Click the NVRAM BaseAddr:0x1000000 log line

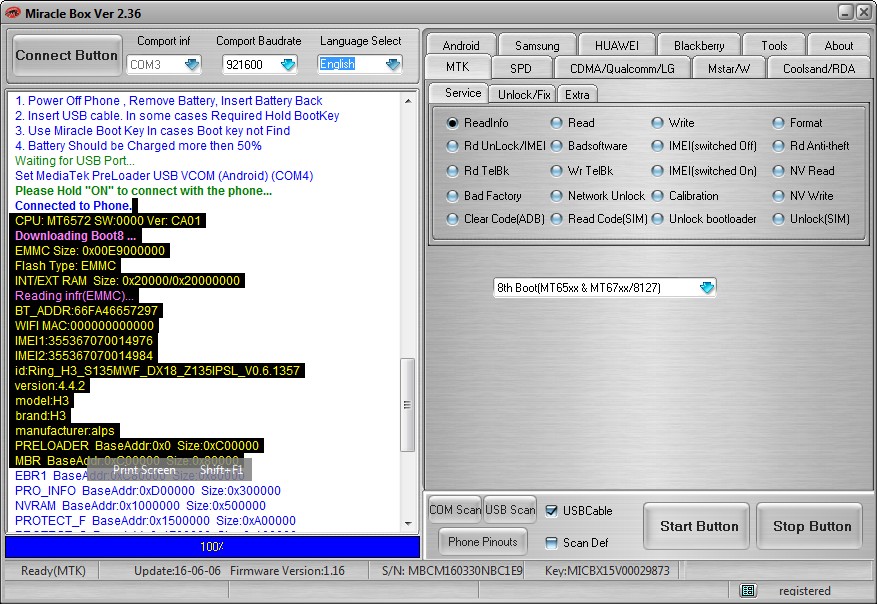140,506
